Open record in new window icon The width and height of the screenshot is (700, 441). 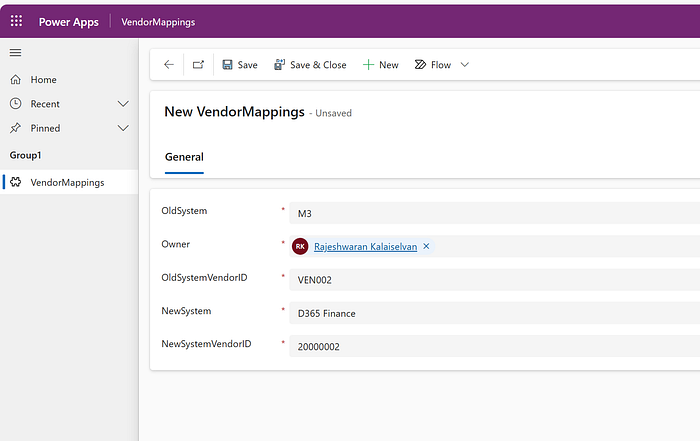point(198,65)
